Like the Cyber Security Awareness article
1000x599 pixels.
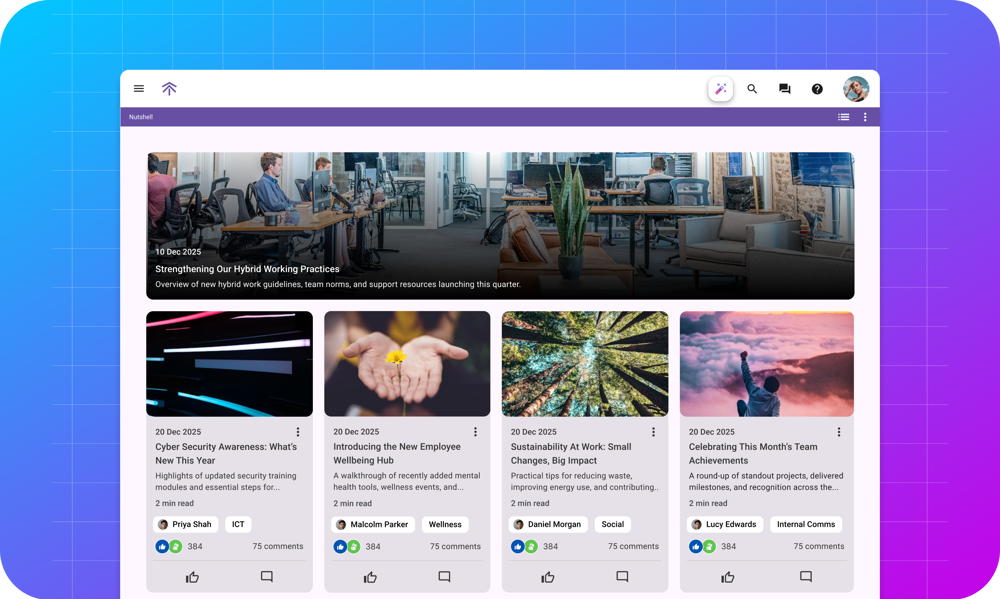point(192,577)
